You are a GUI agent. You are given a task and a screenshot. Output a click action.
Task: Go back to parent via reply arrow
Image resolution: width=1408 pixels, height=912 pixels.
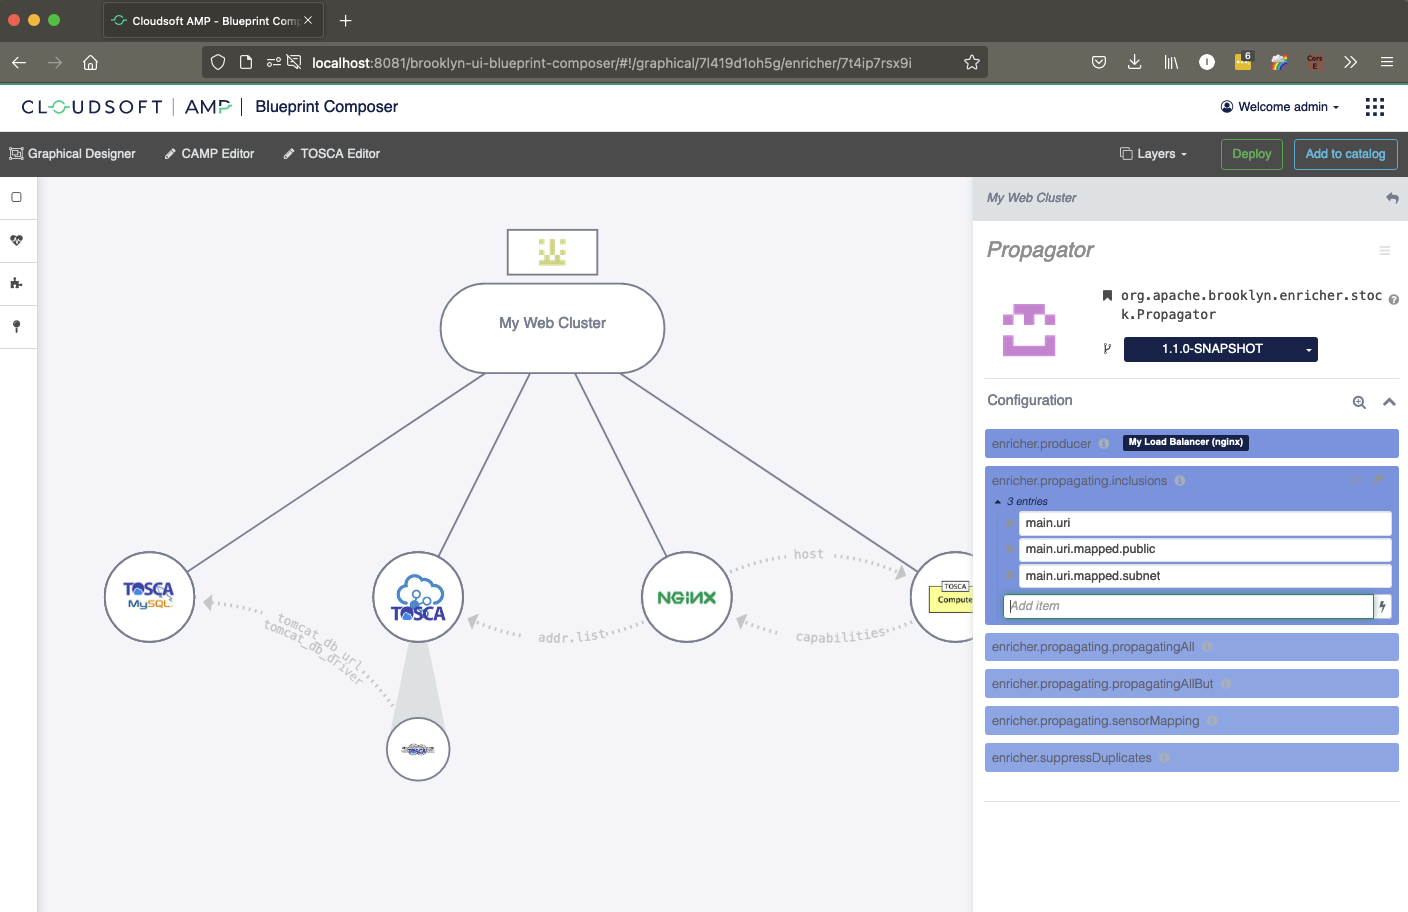[x=1392, y=198]
